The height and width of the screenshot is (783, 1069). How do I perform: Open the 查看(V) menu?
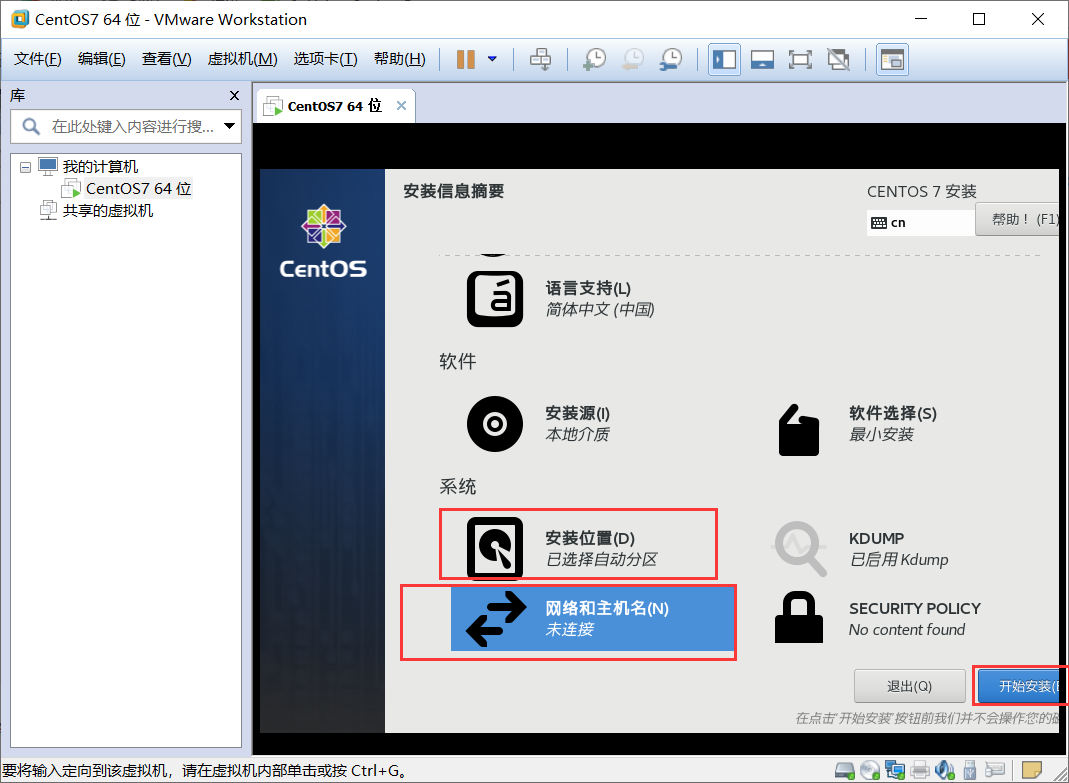(166, 59)
